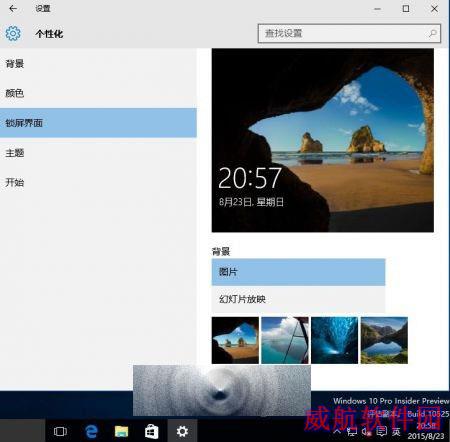Launch Microsoft Edge from the taskbar
The width and height of the screenshot is (450, 442).
pos(91,431)
